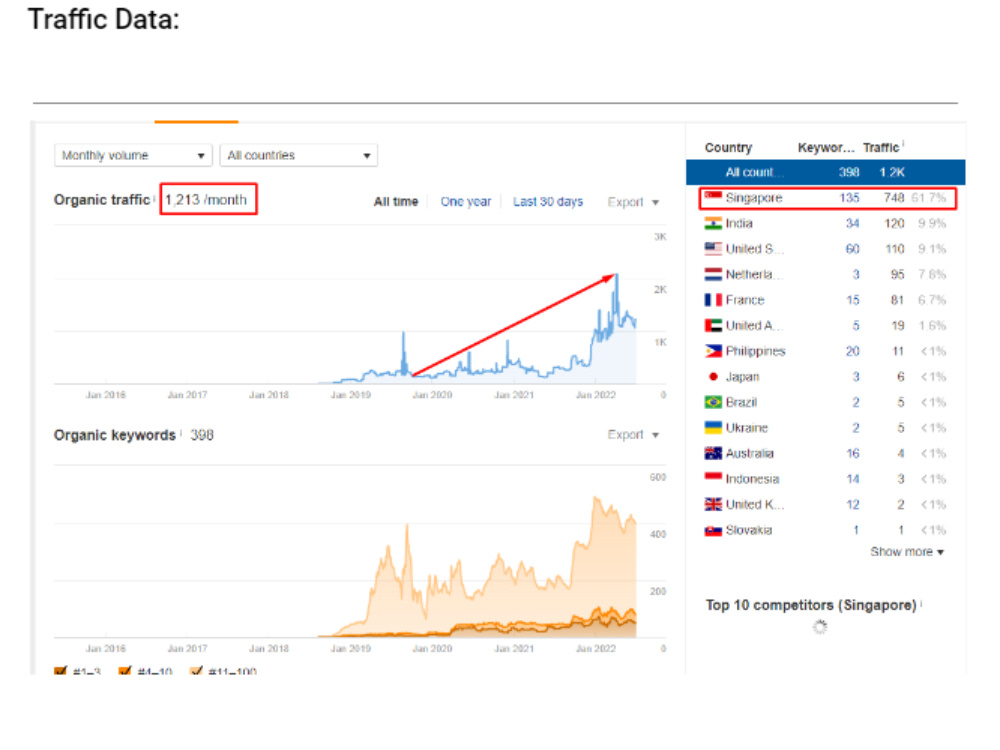Image resolution: width=1000 pixels, height=750 pixels.
Task: Click the Singapore flag icon
Action: tap(713, 196)
